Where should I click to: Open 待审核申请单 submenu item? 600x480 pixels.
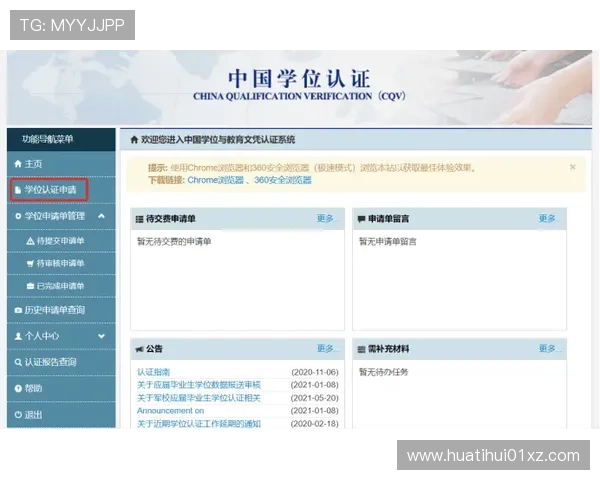coord(60,263)
